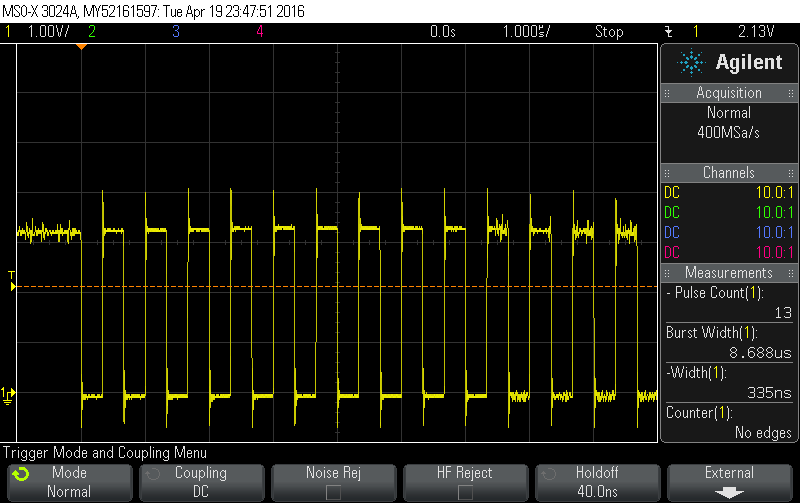The image size is (800, 503).
Task: Open the Measurements panel header
Action: (729, 273)
